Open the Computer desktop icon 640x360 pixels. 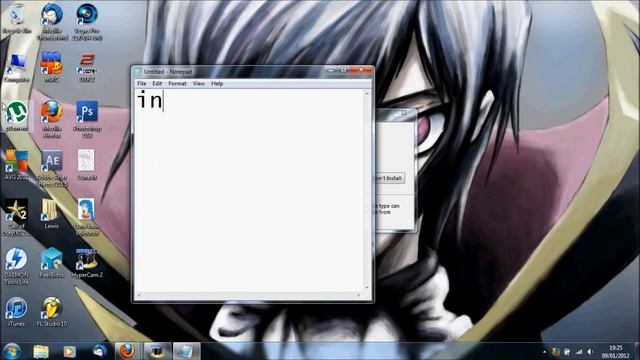[17, 67]
